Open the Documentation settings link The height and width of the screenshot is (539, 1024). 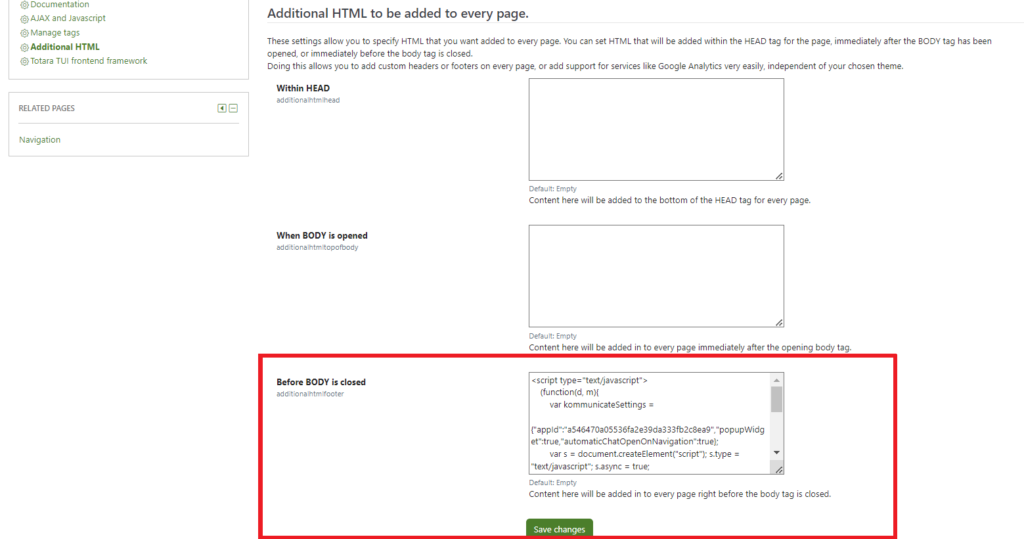[59, 5]
